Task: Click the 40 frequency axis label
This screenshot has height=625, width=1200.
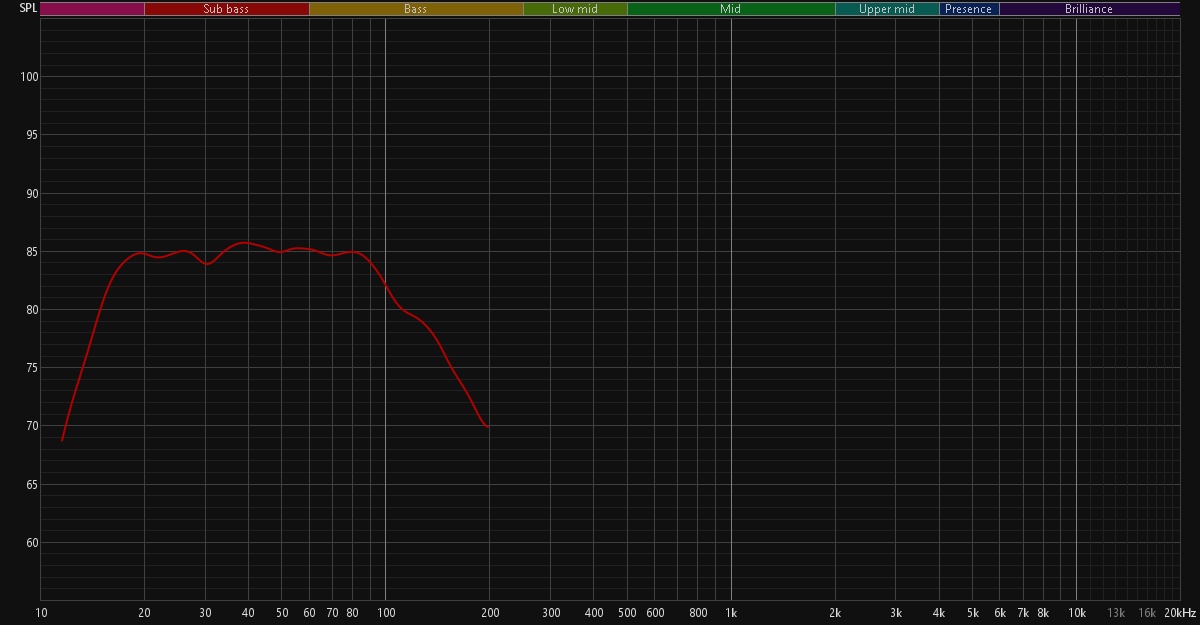Action: coord(249,612)
